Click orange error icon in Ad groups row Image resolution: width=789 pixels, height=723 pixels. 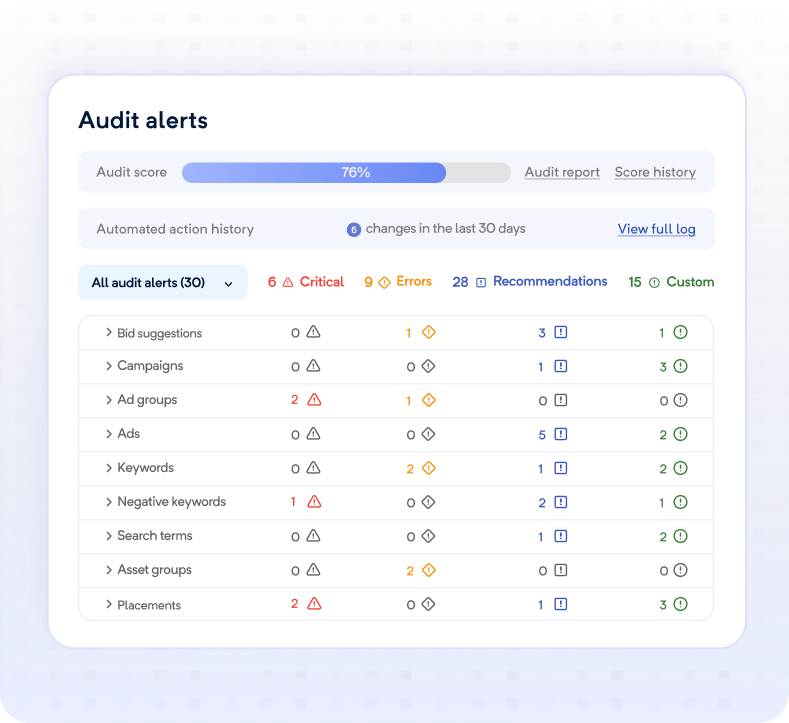[x=429, y=400]
